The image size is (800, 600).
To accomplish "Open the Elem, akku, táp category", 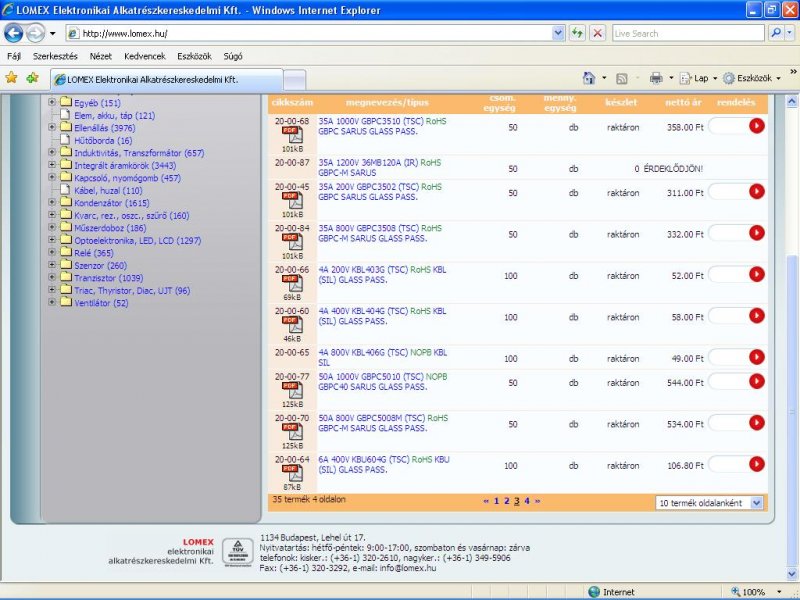I will 114,115.
